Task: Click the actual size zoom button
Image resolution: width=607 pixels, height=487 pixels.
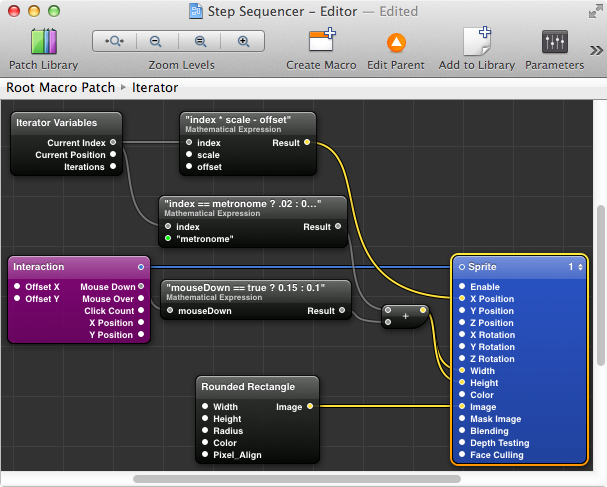Action: point(200,41)
